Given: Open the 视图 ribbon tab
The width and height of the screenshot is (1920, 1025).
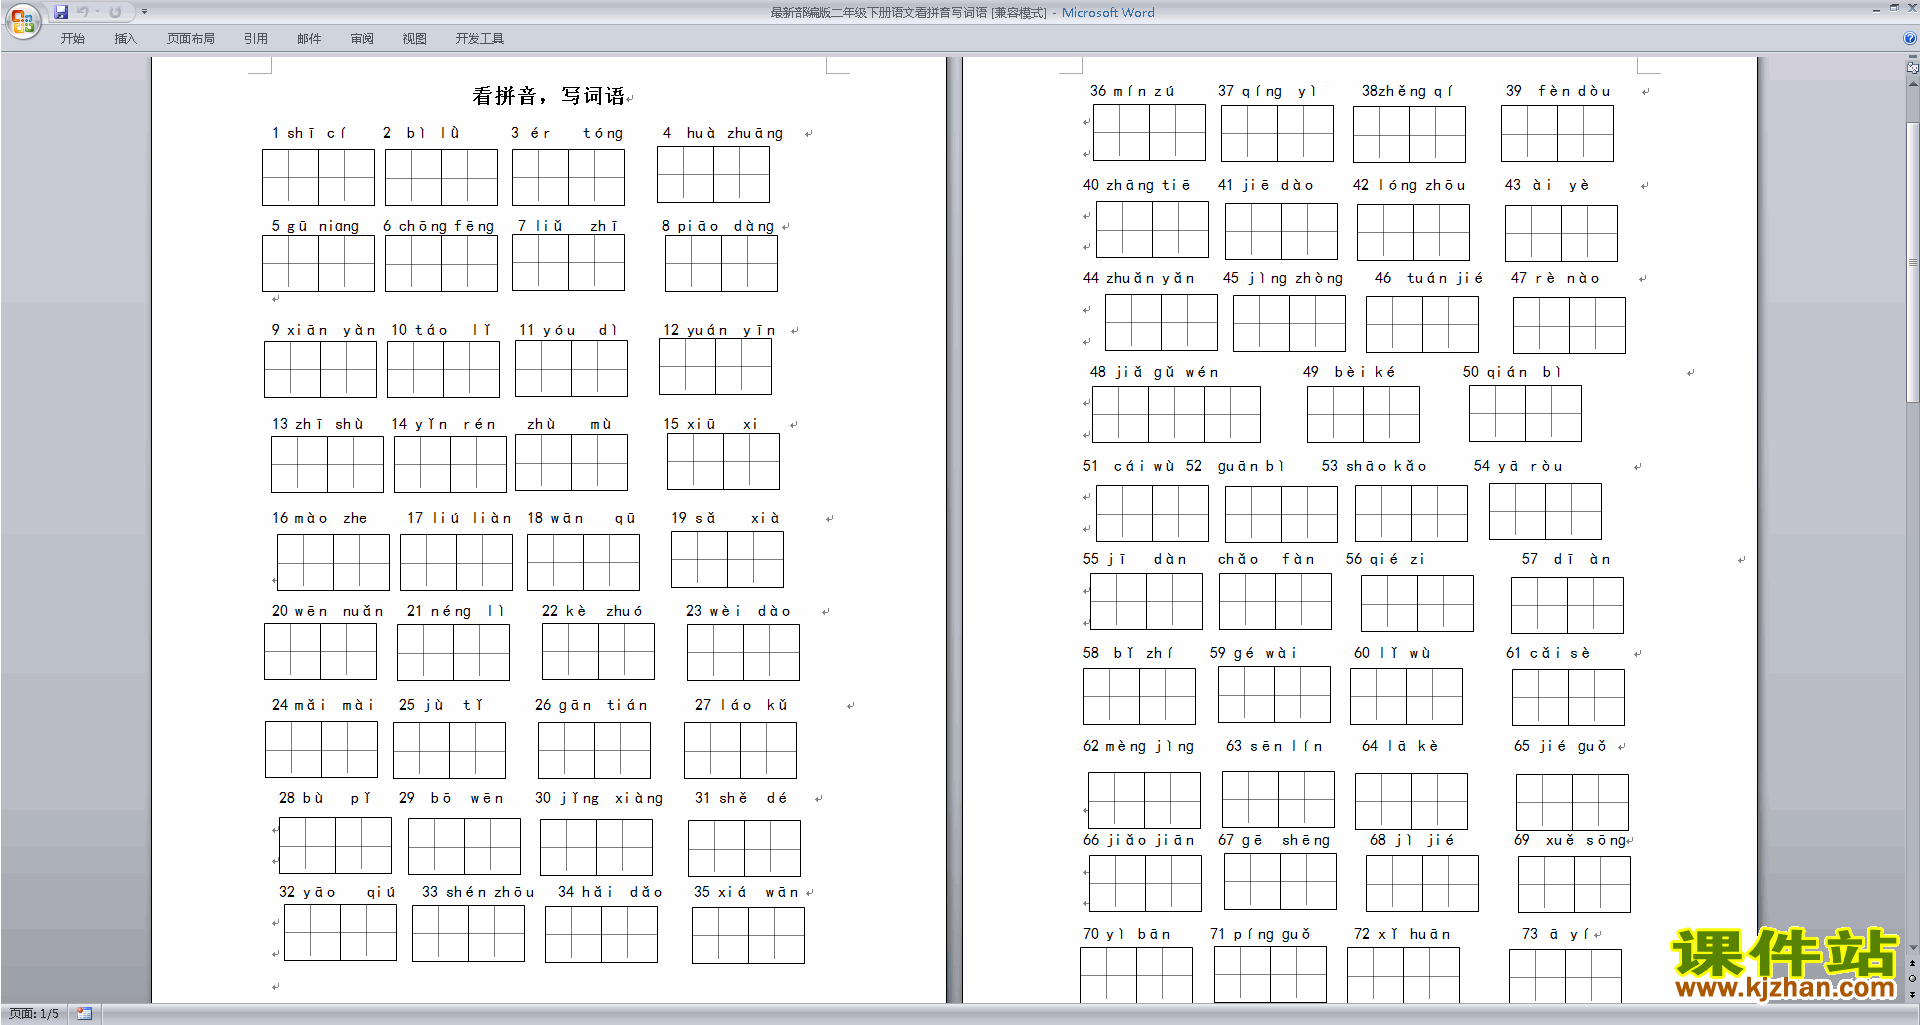Looking at the screenshot, I should 415,39.
